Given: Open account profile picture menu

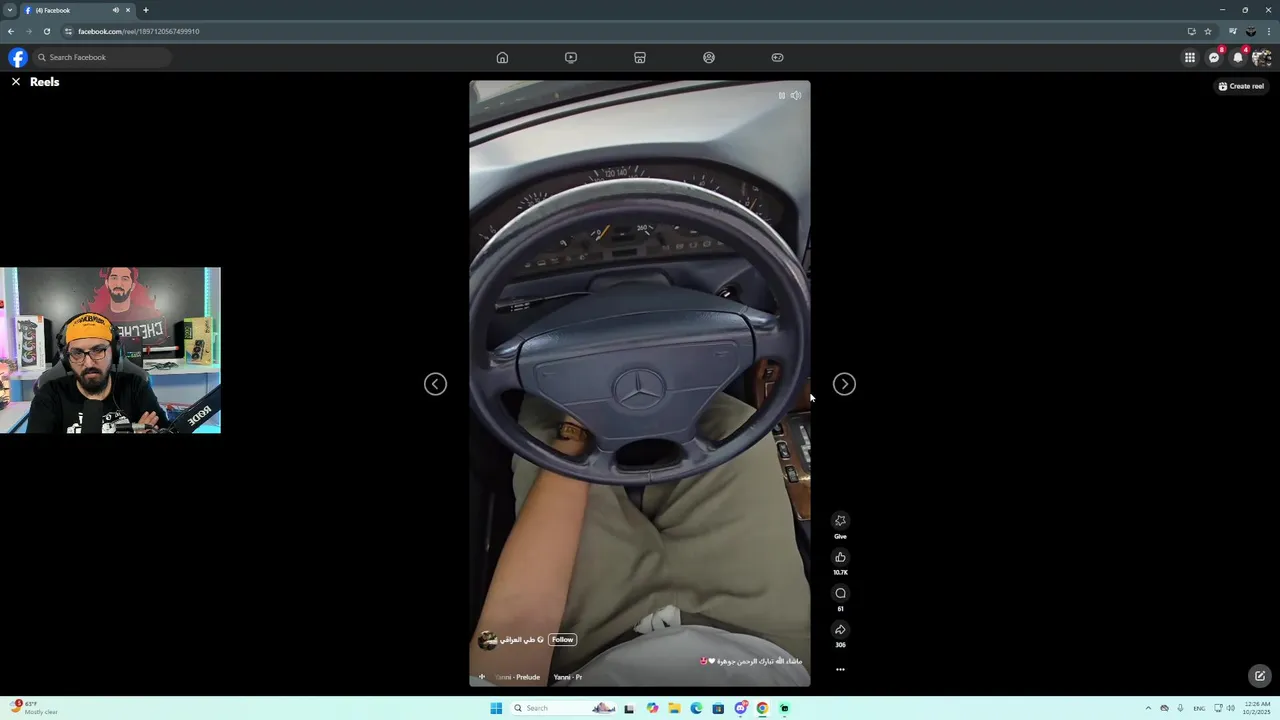Looking at the screenshot, I should click(1262, 57).
